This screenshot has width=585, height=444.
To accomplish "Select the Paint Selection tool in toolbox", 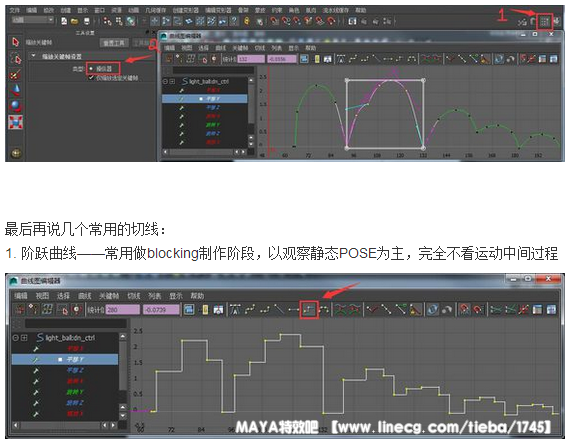I will pyautogui.click(x=15, y=75).
